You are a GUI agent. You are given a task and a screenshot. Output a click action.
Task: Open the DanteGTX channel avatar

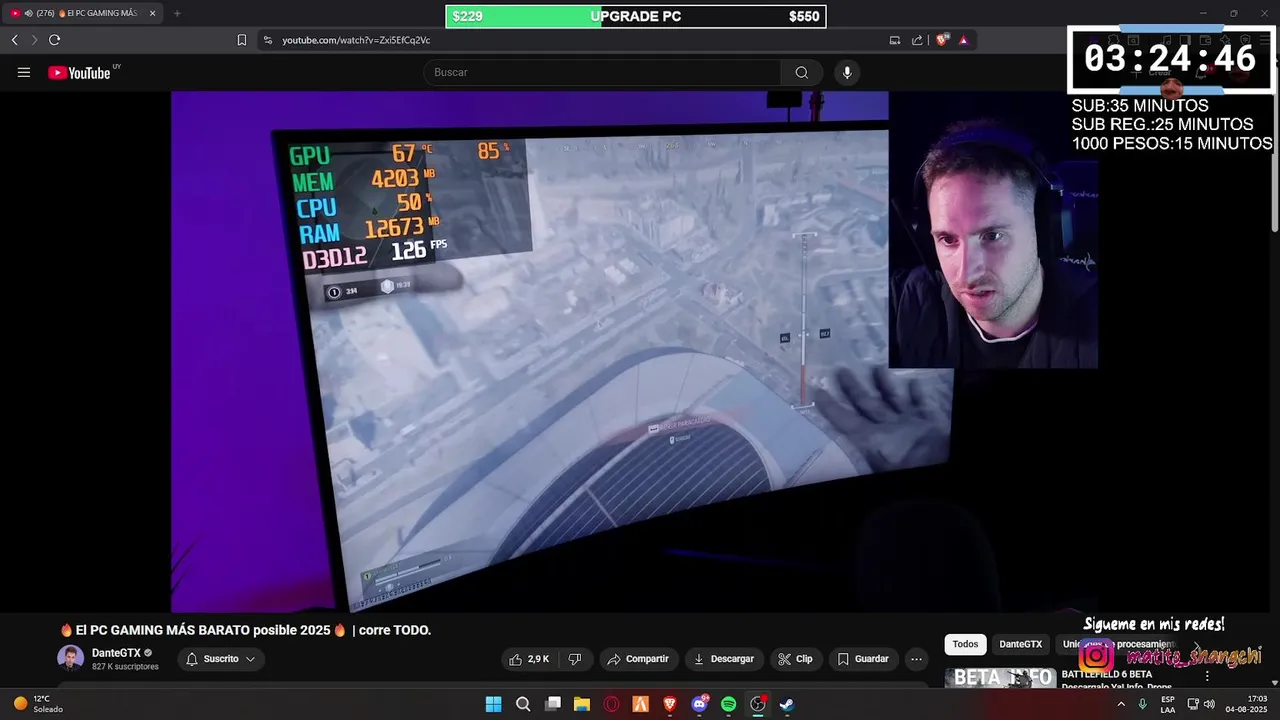71,658
